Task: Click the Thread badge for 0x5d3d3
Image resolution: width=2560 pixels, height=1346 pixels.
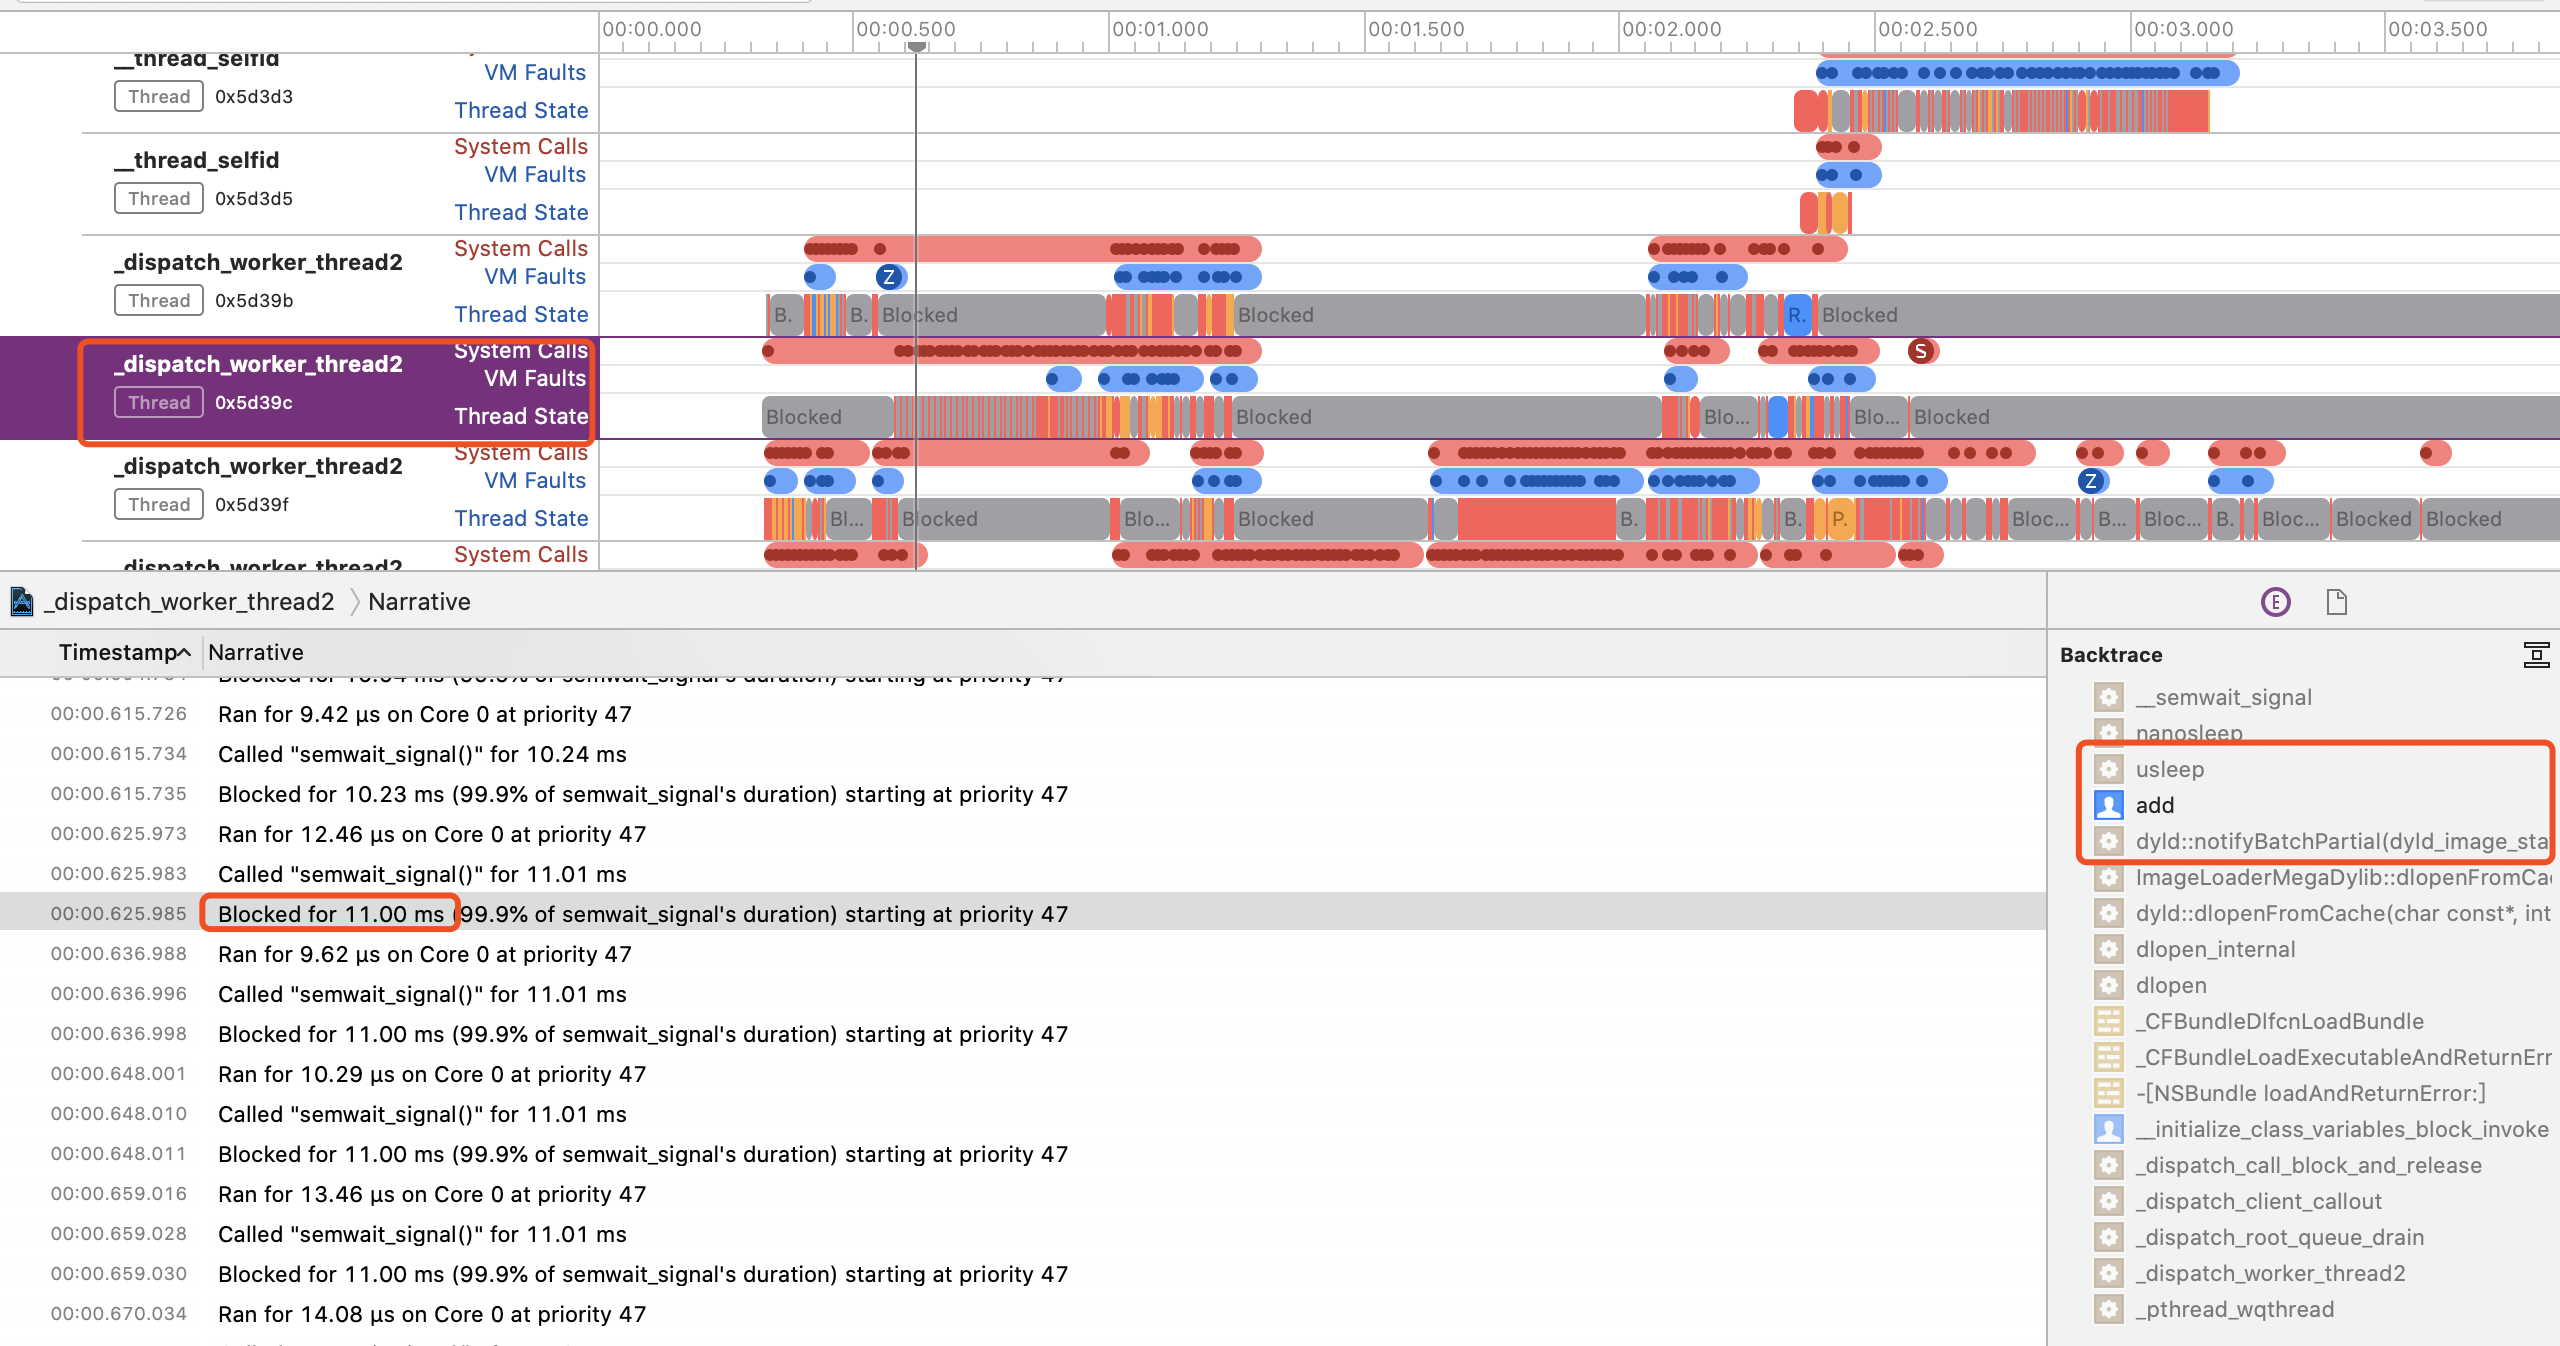Action: (x=159, y=97)
